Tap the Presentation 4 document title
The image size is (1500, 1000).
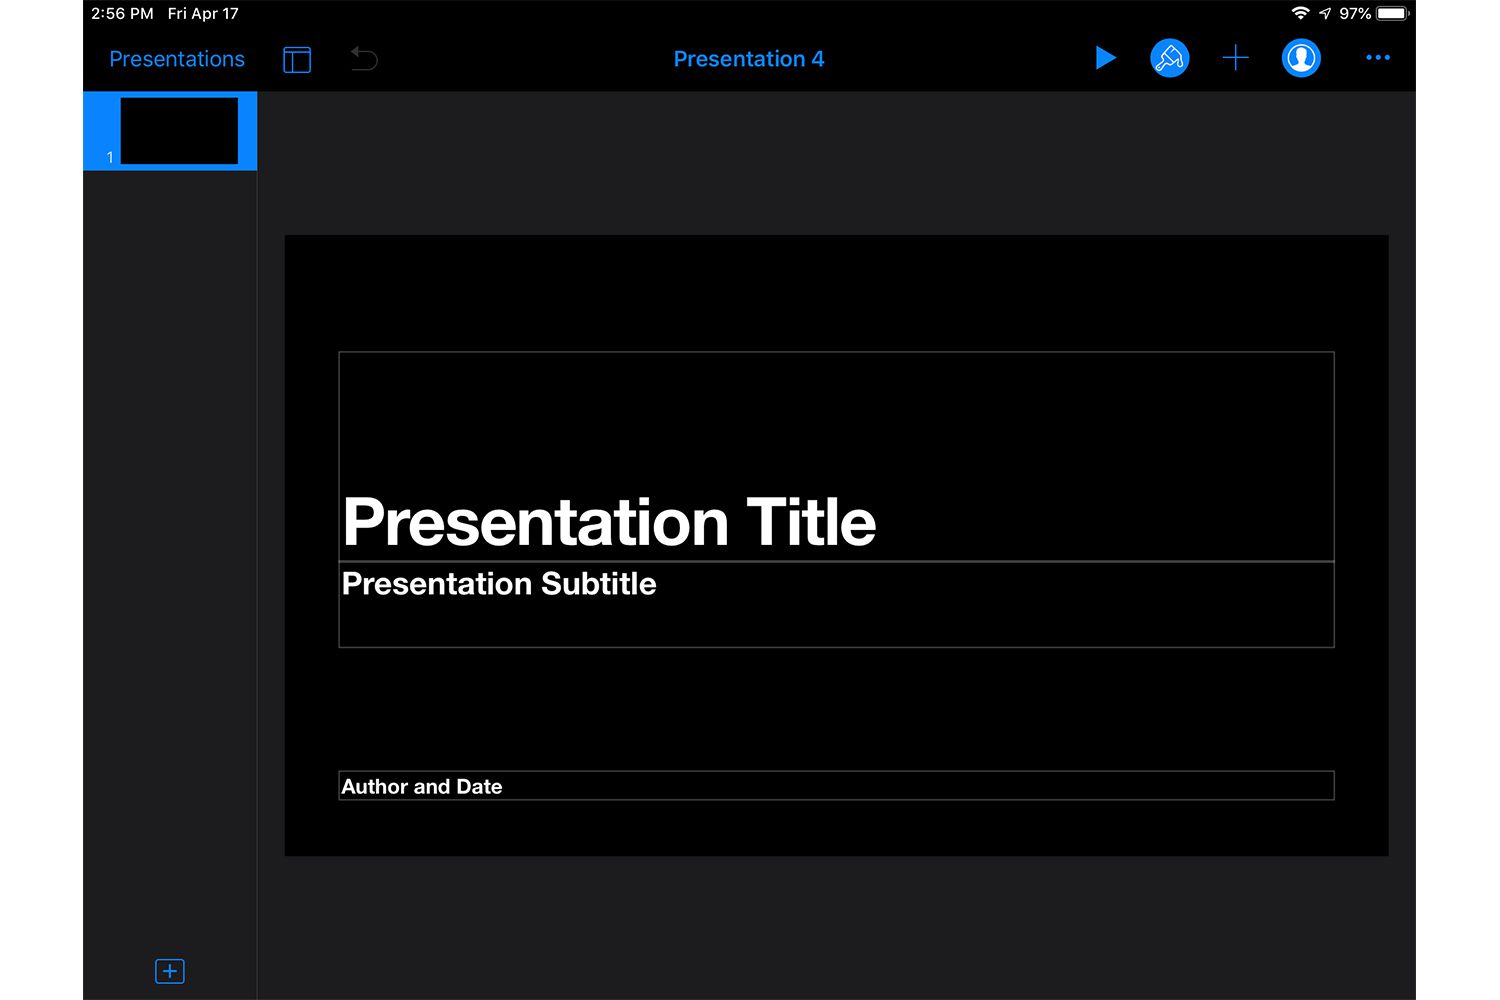click(748, 59)
